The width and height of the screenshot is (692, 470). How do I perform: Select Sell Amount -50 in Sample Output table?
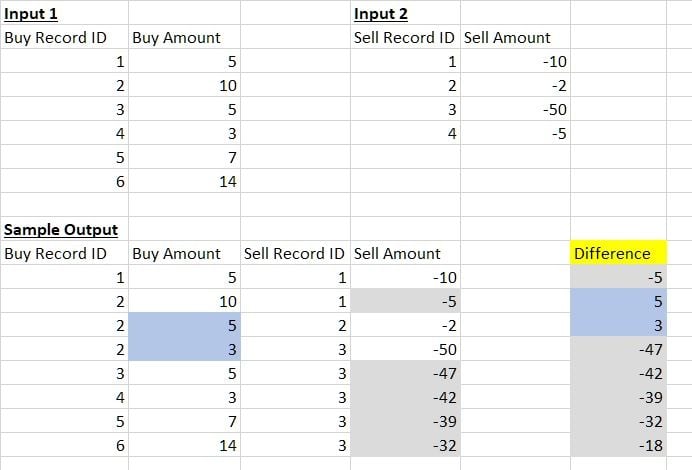tap(405, 349)
